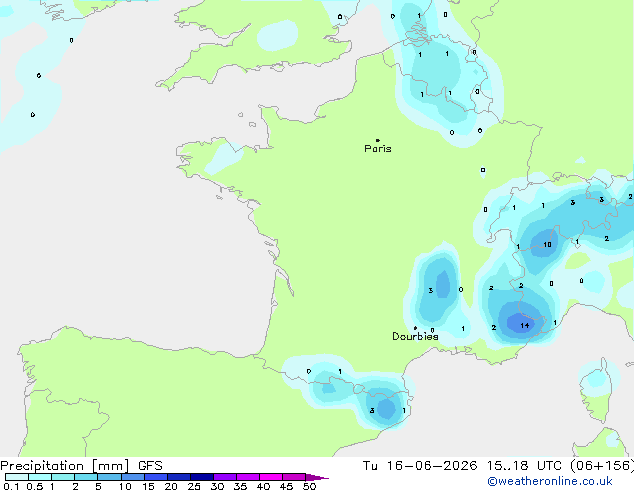
Task: Click the (06+156) forecast run text
Action: (602, 466)
